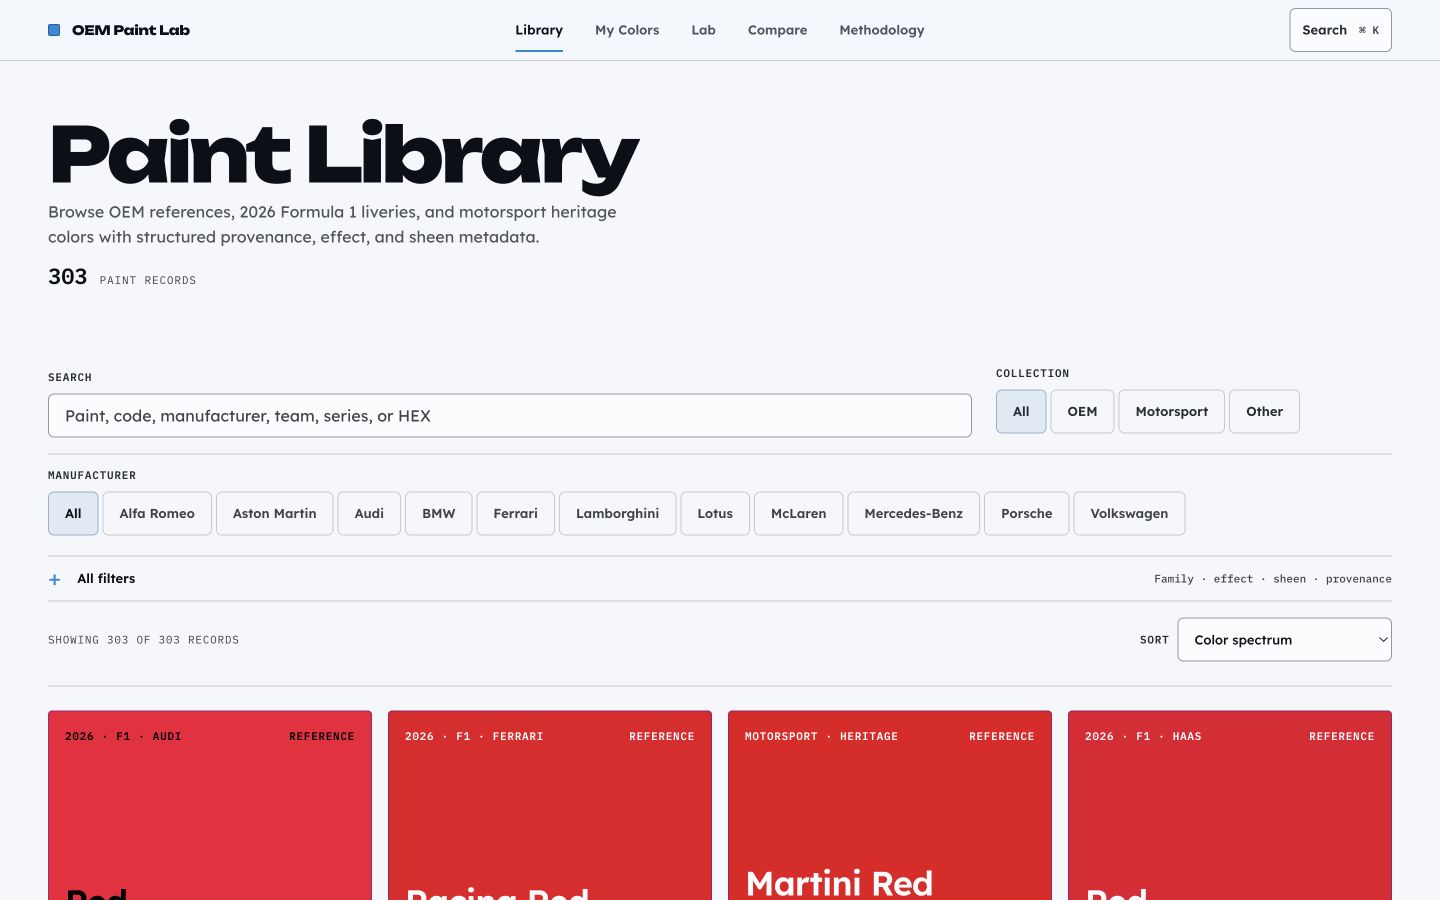Filter by BMW manufacturer
1440x900 pixels.
coord(438,513)
